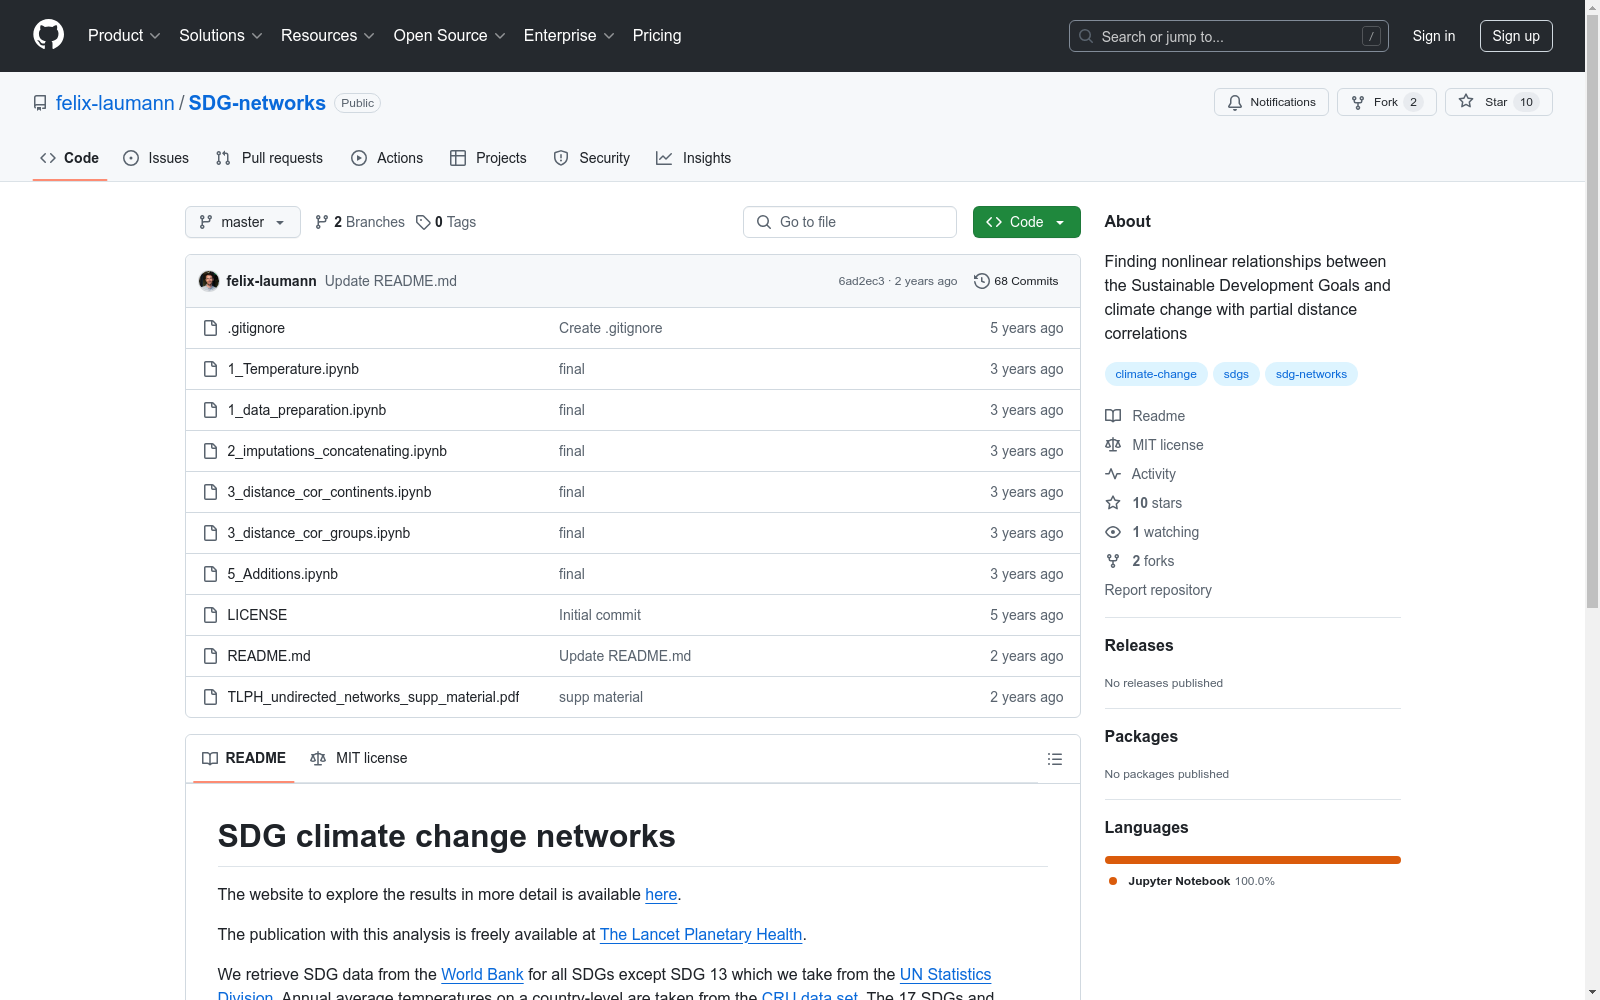The image size is (1600, 1000).
Task: Click branch icon beside 2 Branches
Action: pos(321,222)
